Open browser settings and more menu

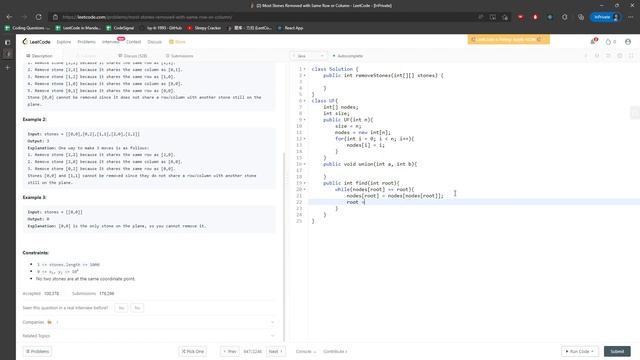[631, 17]
